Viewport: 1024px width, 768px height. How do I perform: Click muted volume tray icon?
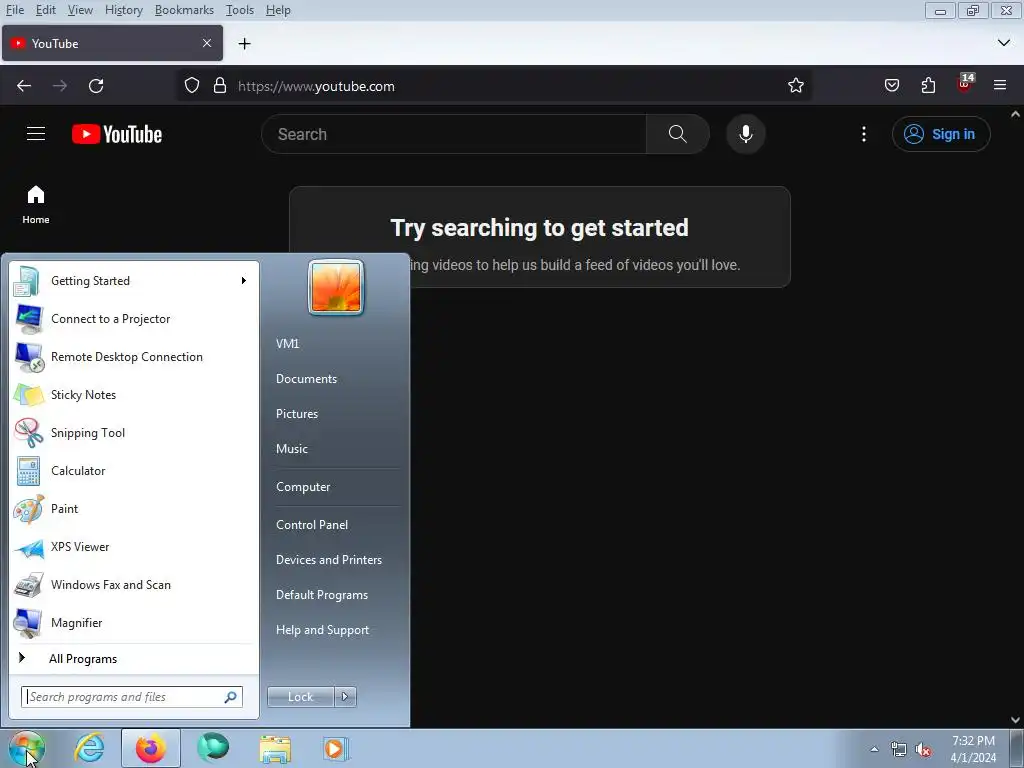923,749
